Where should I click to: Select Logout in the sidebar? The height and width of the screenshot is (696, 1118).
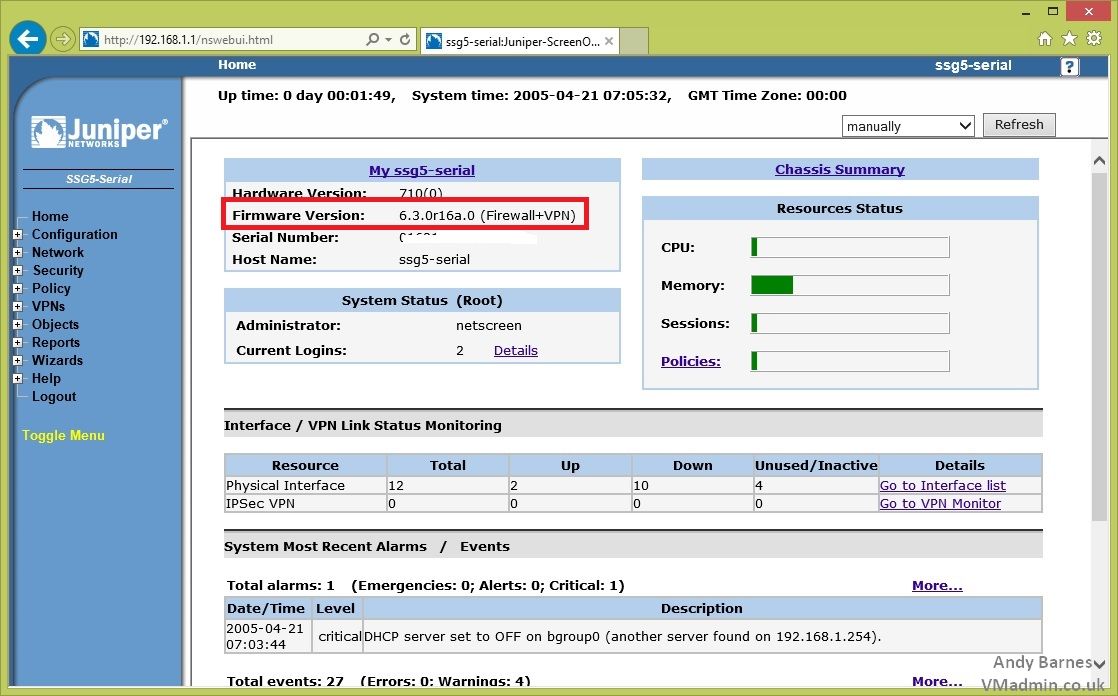pos(54,397)
